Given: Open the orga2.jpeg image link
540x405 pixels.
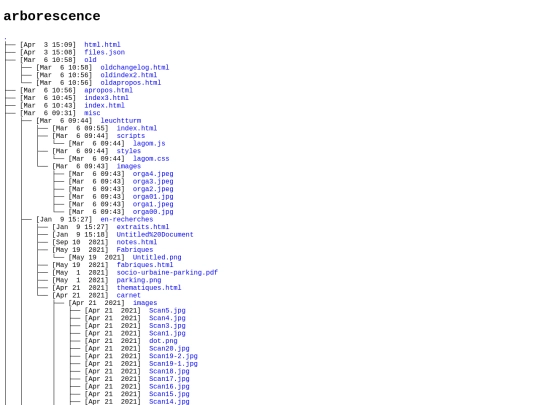Looking at the screenshot, I should (x=153, y=189).
